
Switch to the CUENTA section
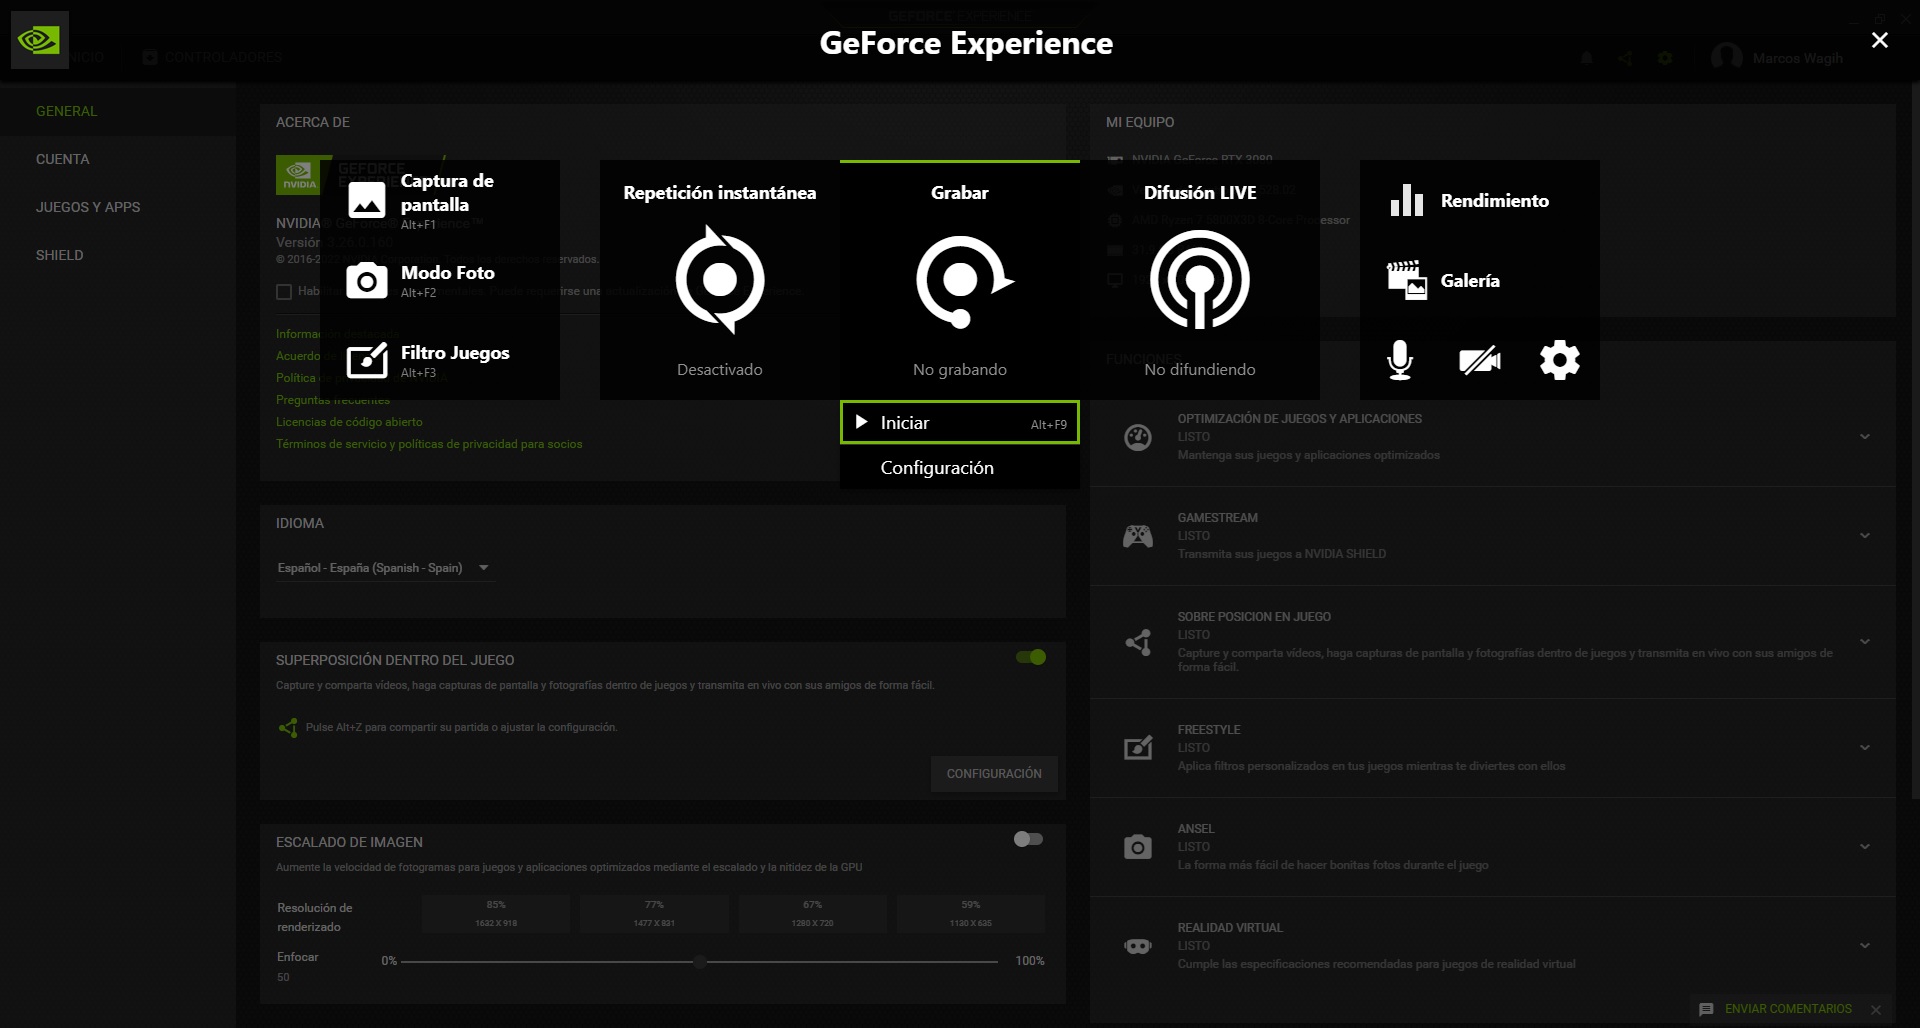point(63,158)
